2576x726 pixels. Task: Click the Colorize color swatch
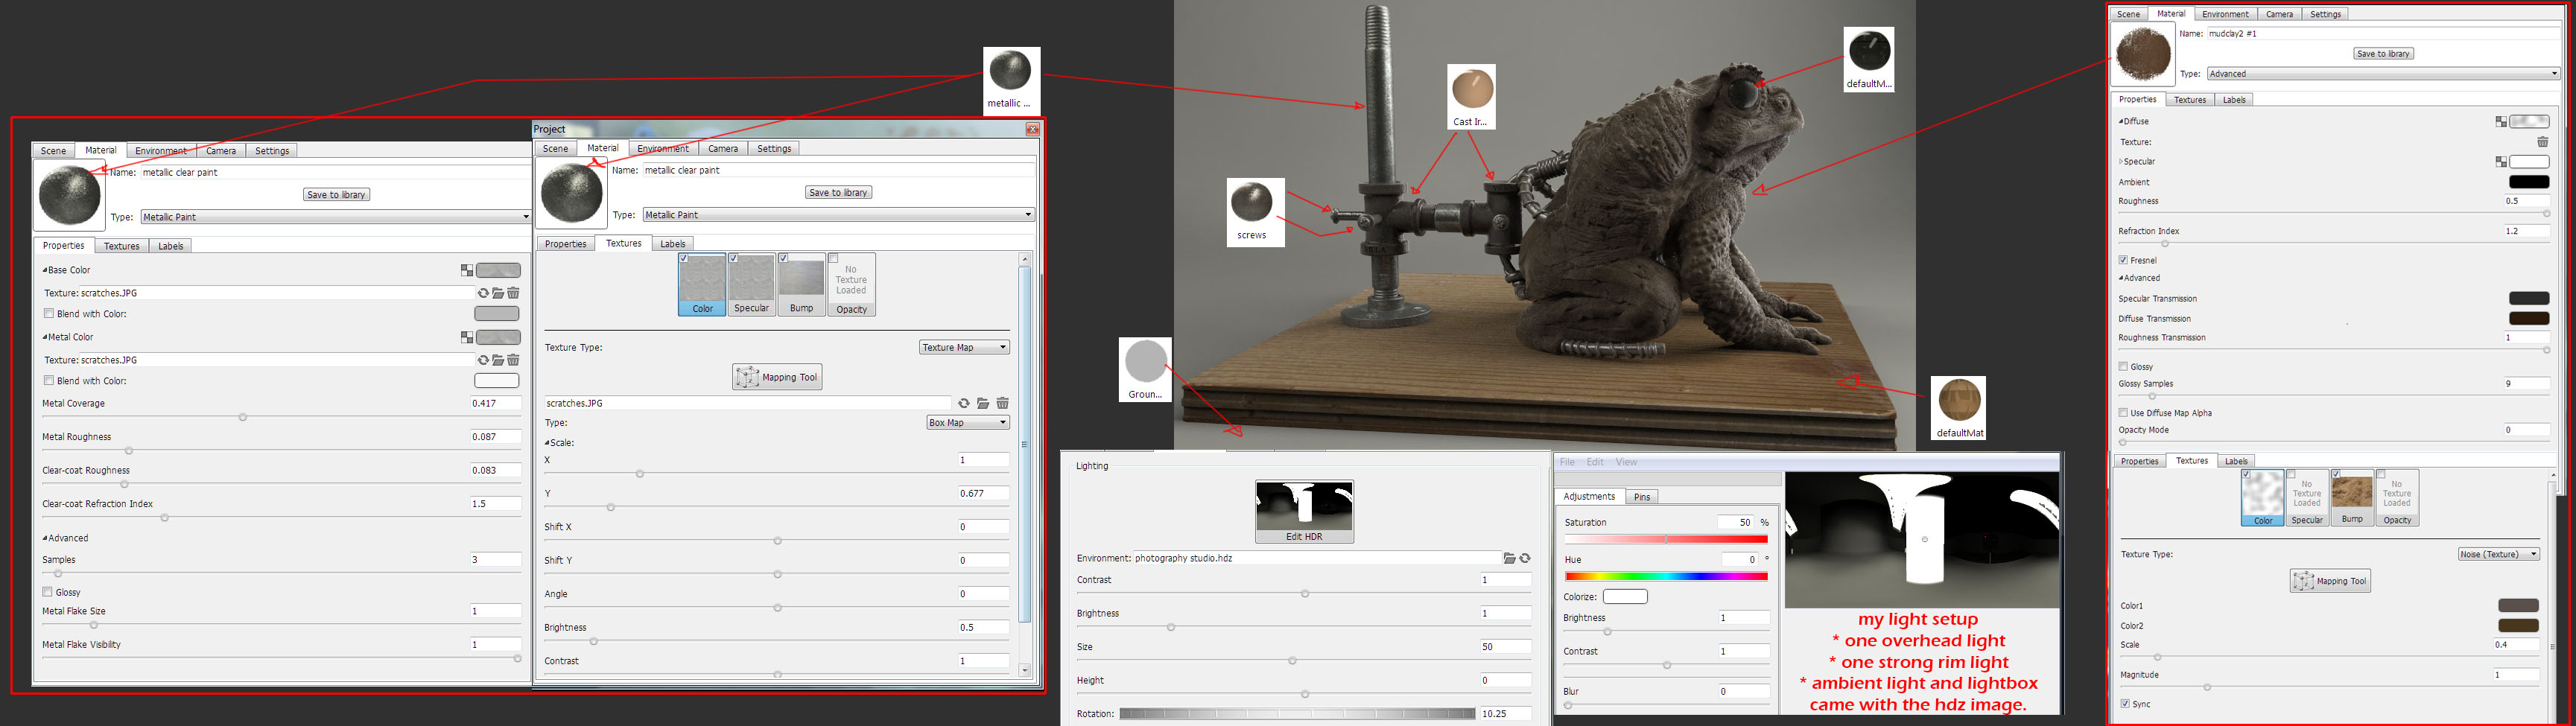click(x=1625, y=597)
